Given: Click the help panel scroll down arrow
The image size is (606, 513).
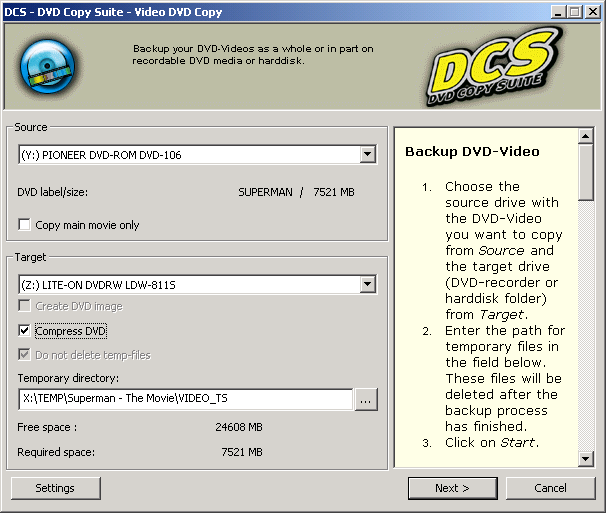Looking at the screenshot, I should [586, 459].
